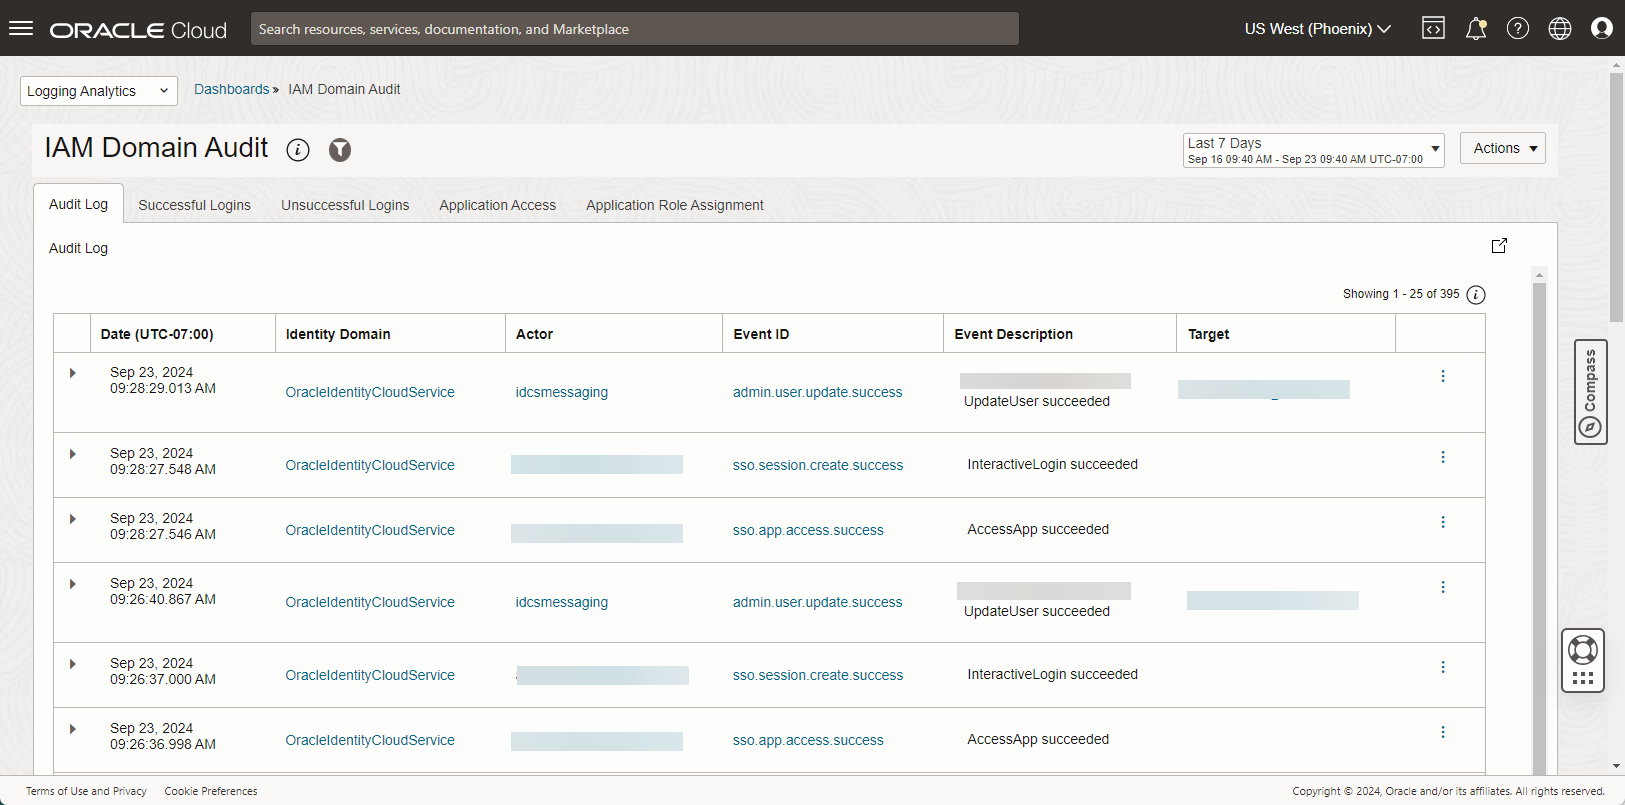This screenshot has height=805, width=1625.
Task: Expand the 09:28:29.013 AM audit row
Action: [x=73, y=373]
